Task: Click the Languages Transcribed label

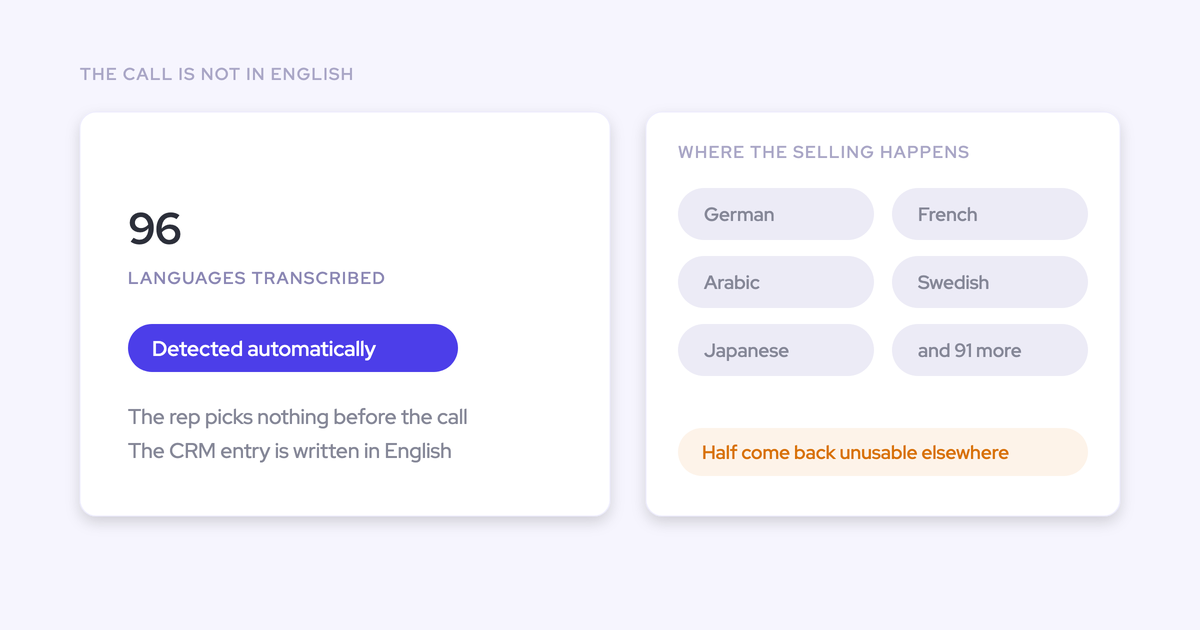Action: [x=256, y=278]
